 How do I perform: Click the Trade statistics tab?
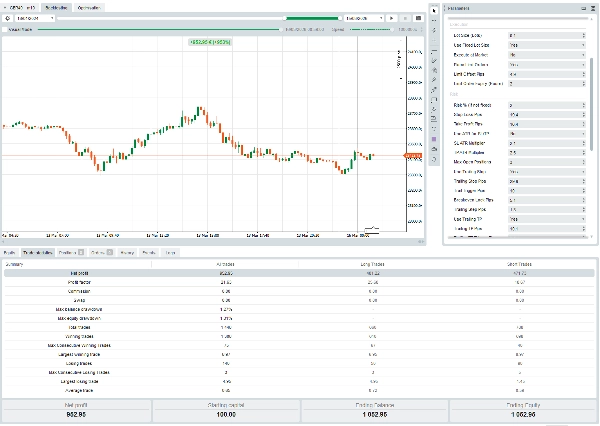click(x=36, y=253)
